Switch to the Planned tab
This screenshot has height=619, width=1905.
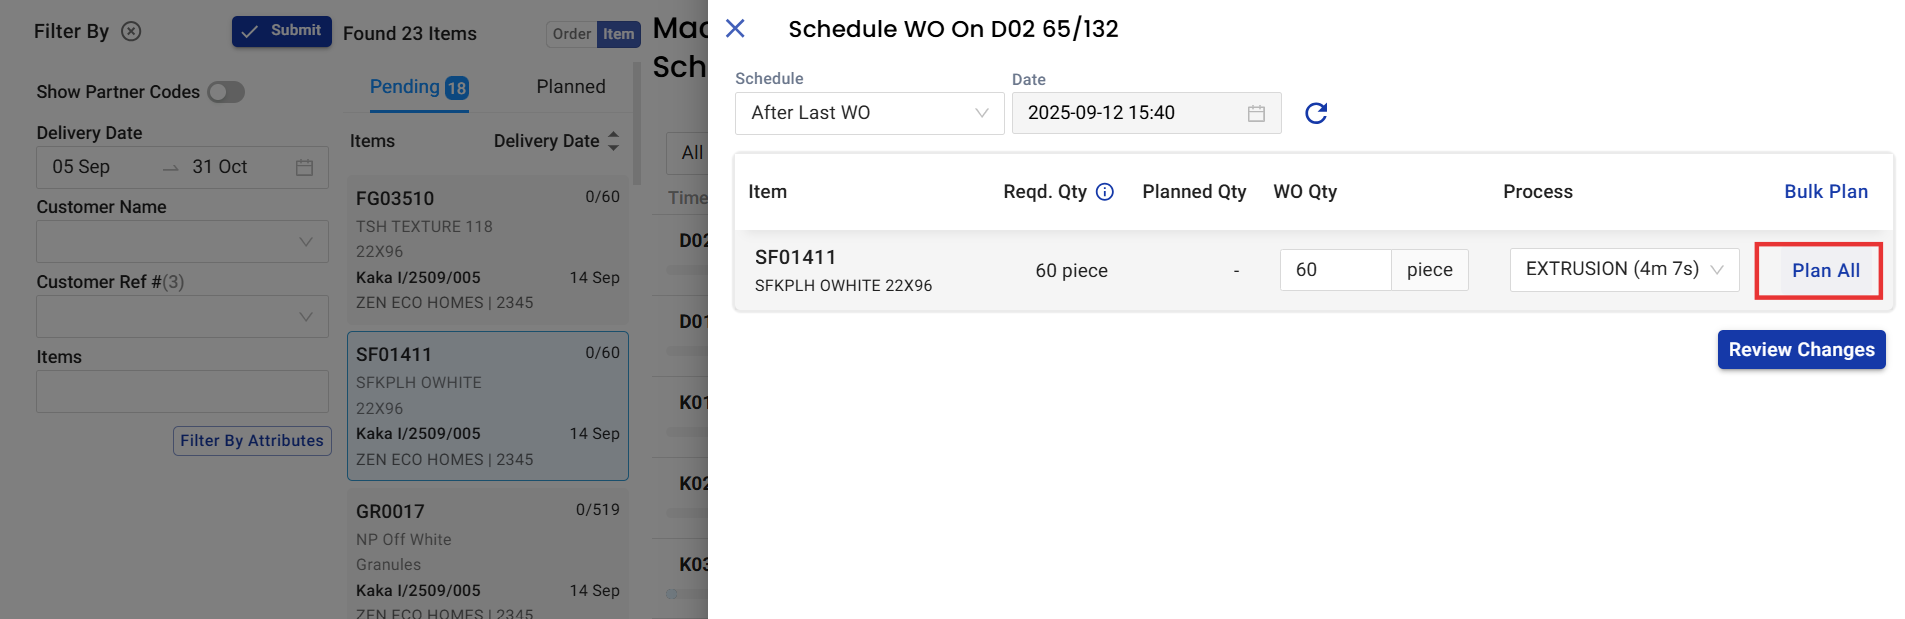click(x=570, y=87)
